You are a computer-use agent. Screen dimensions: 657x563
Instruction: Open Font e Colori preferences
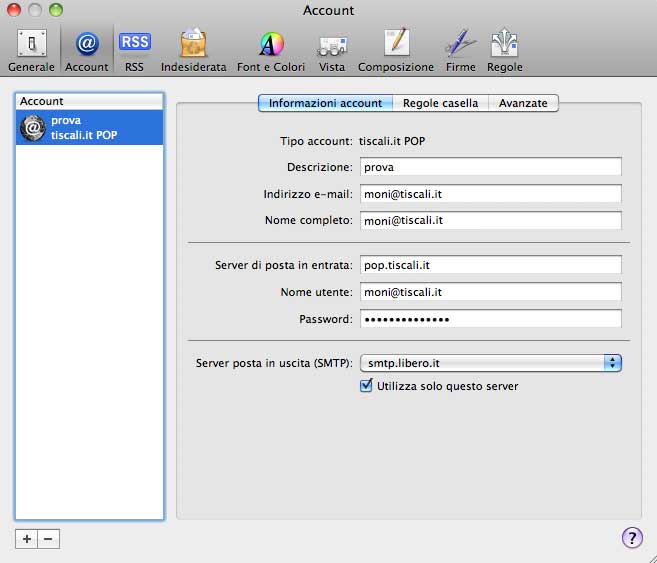(x=271, y=50)
